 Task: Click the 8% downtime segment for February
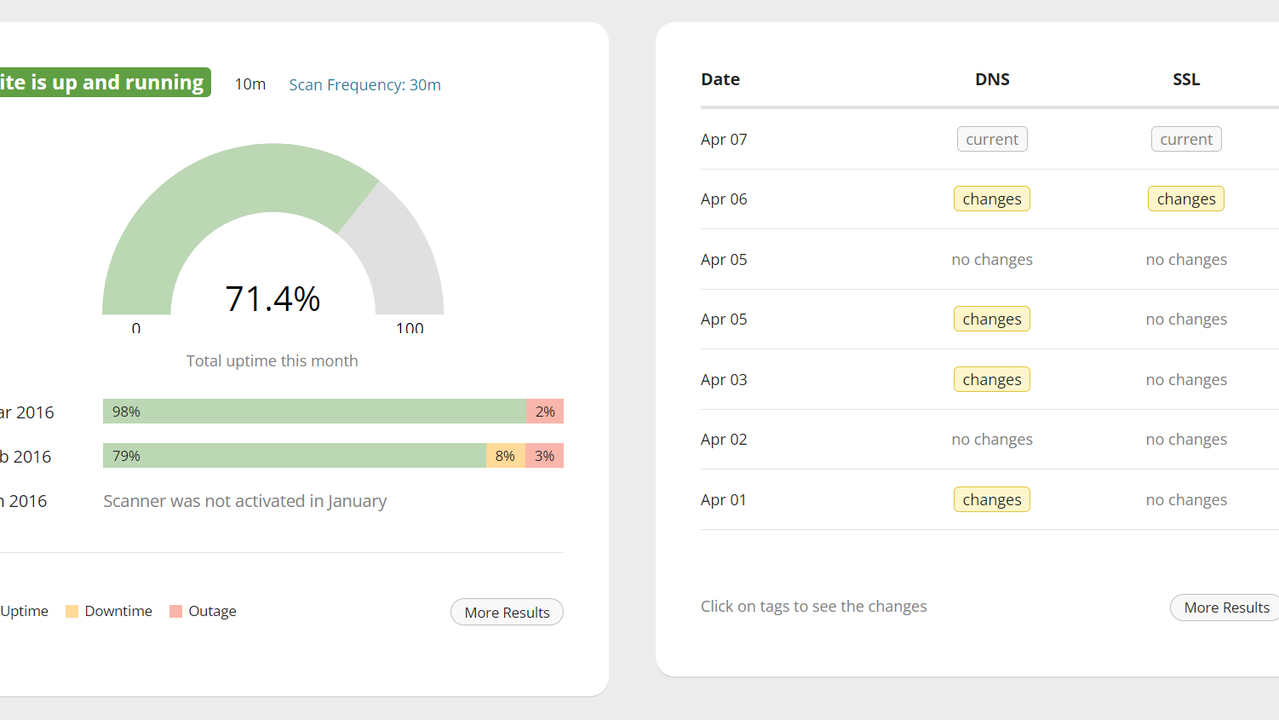(x=505, y=456)
